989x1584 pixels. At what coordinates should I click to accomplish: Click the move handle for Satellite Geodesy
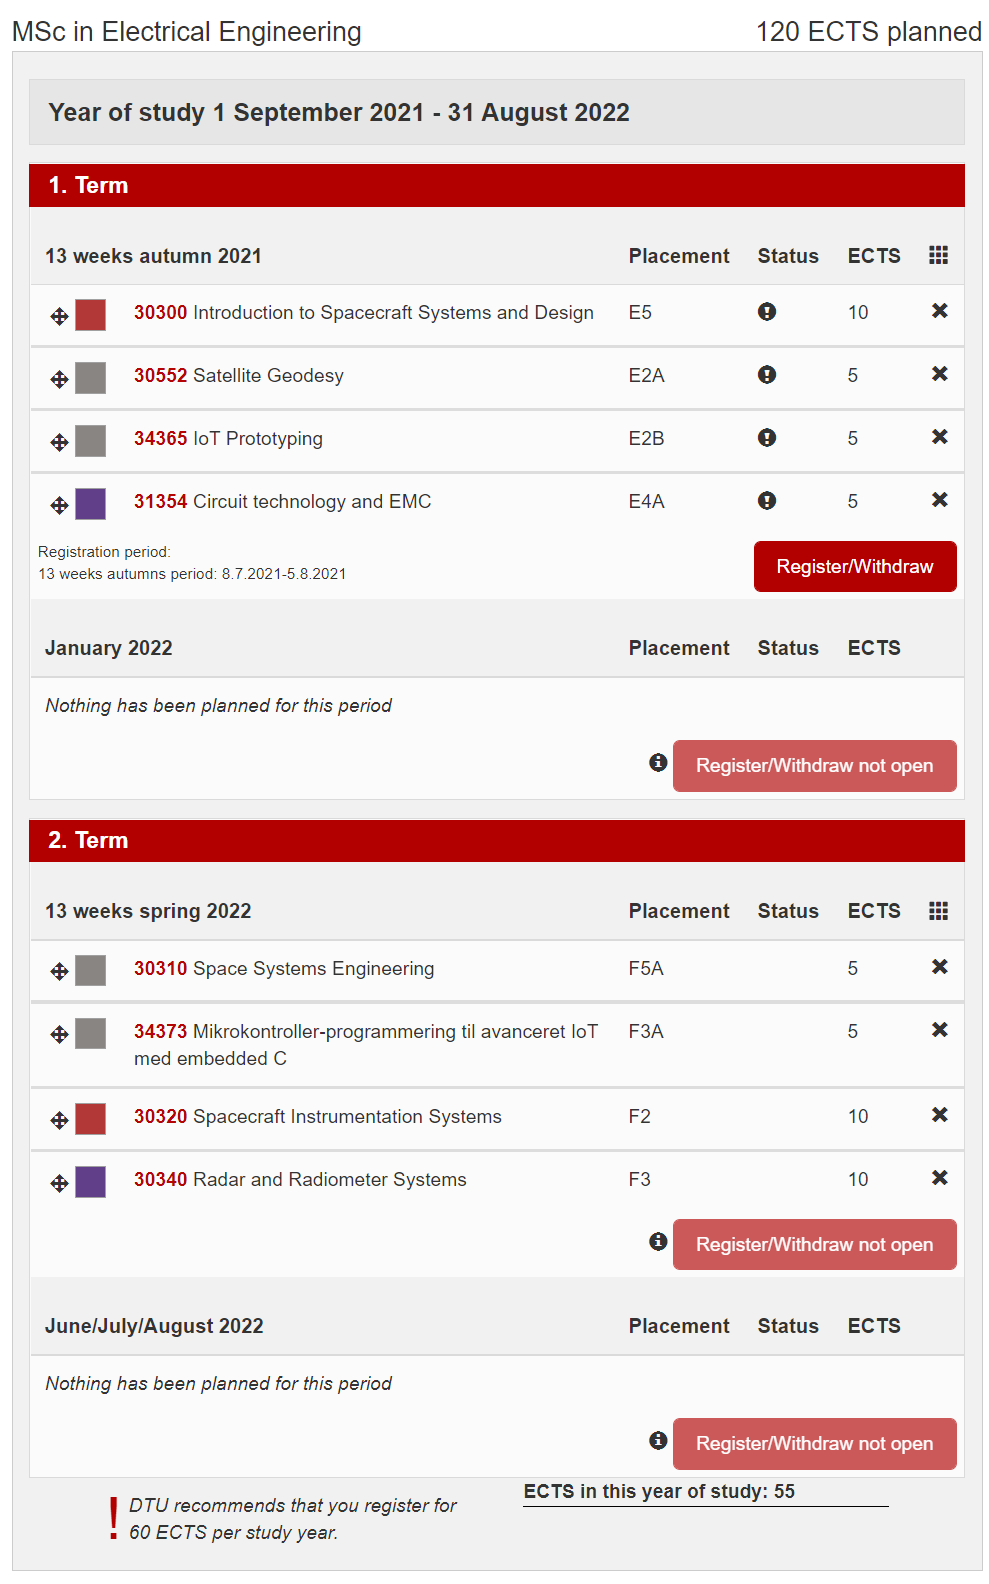click(60, 379)
